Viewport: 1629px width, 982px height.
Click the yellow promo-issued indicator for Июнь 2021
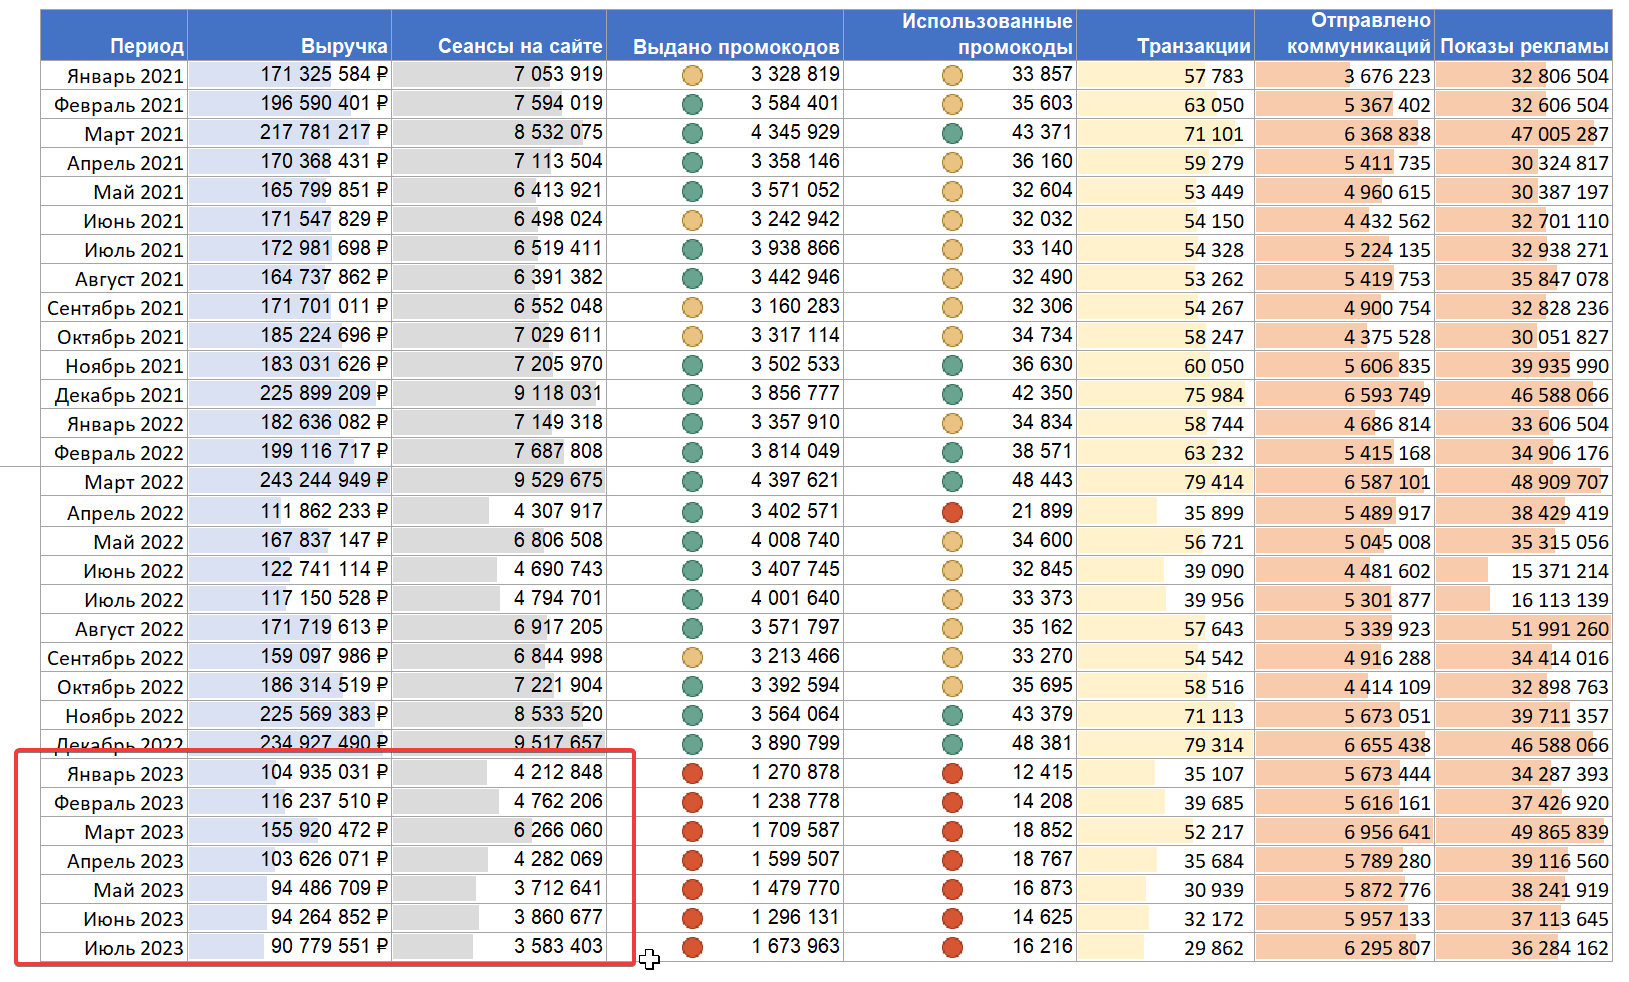[x=692, y=221]
